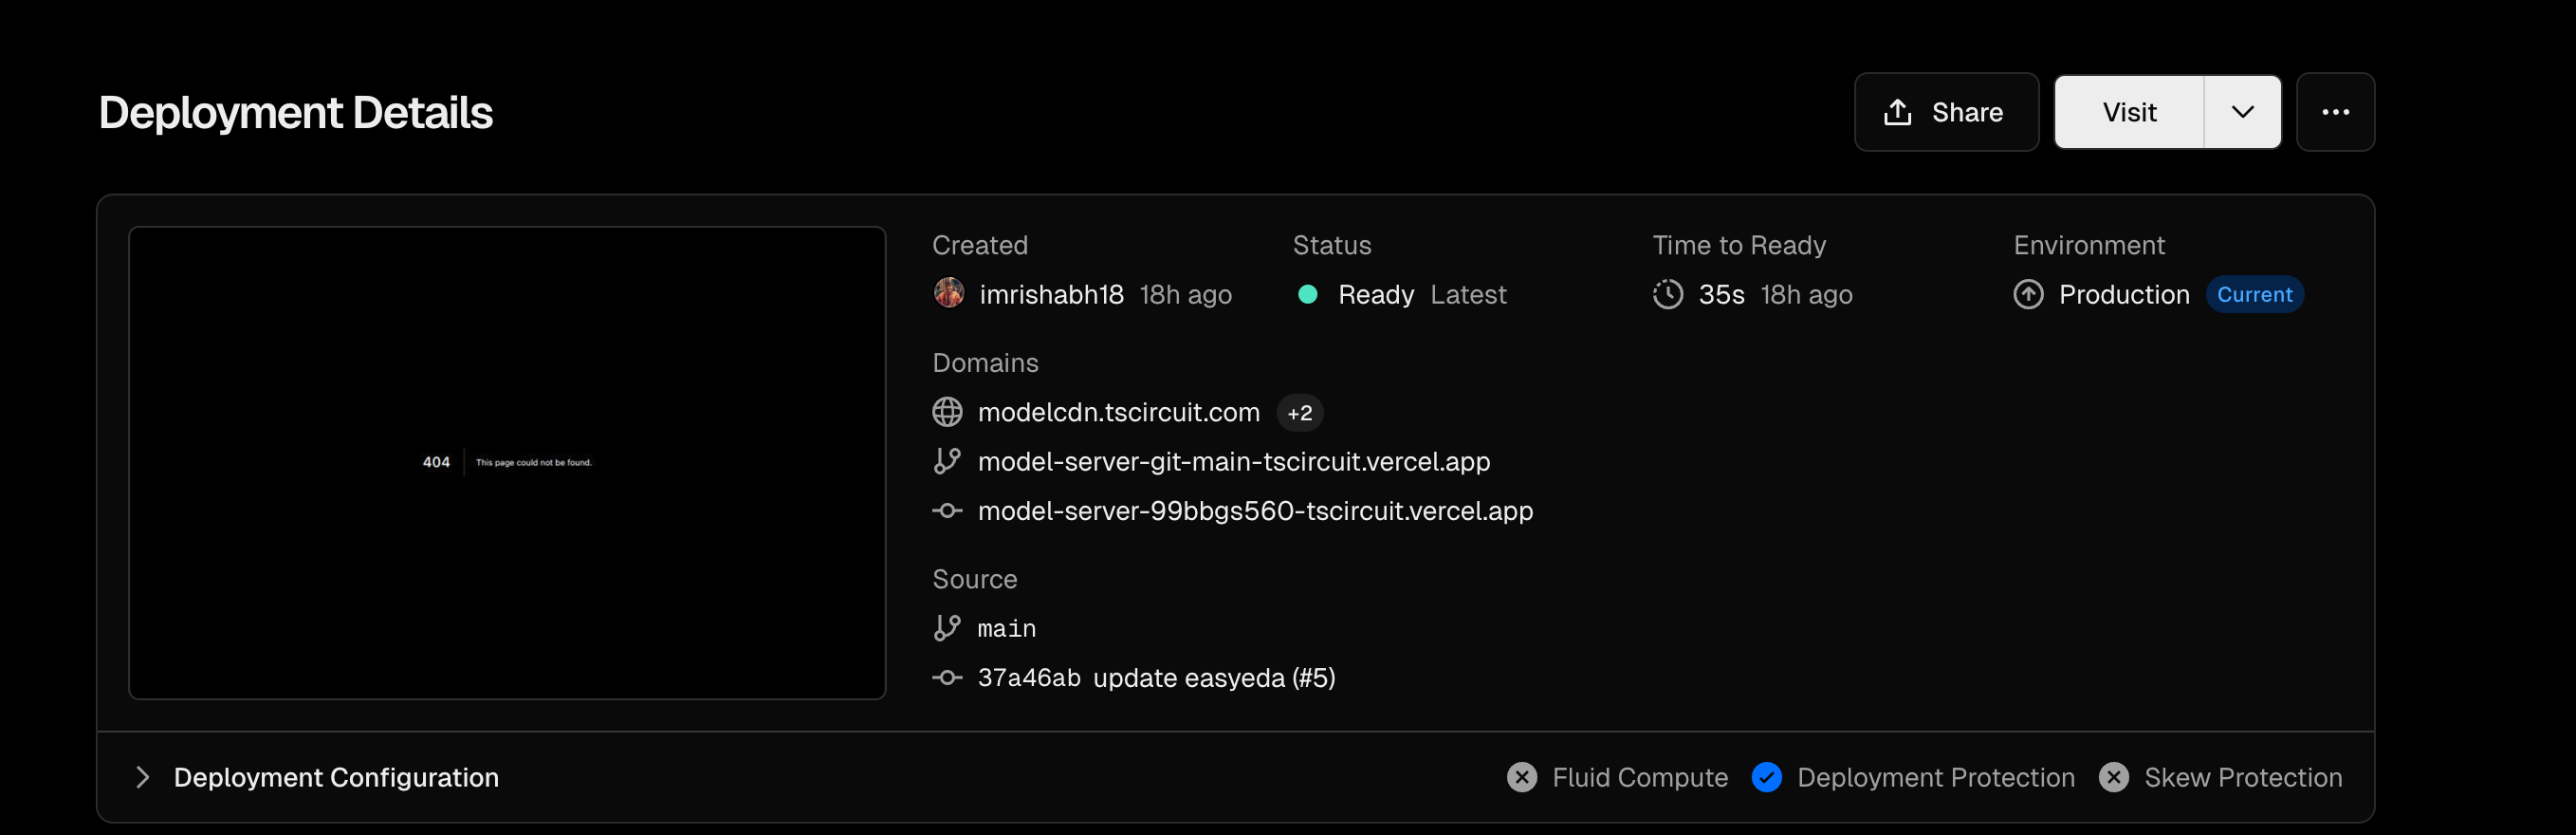Click the Fluid Compute disabled indicator
The image size is (2576, 835).
click(x=1522, y=778)
